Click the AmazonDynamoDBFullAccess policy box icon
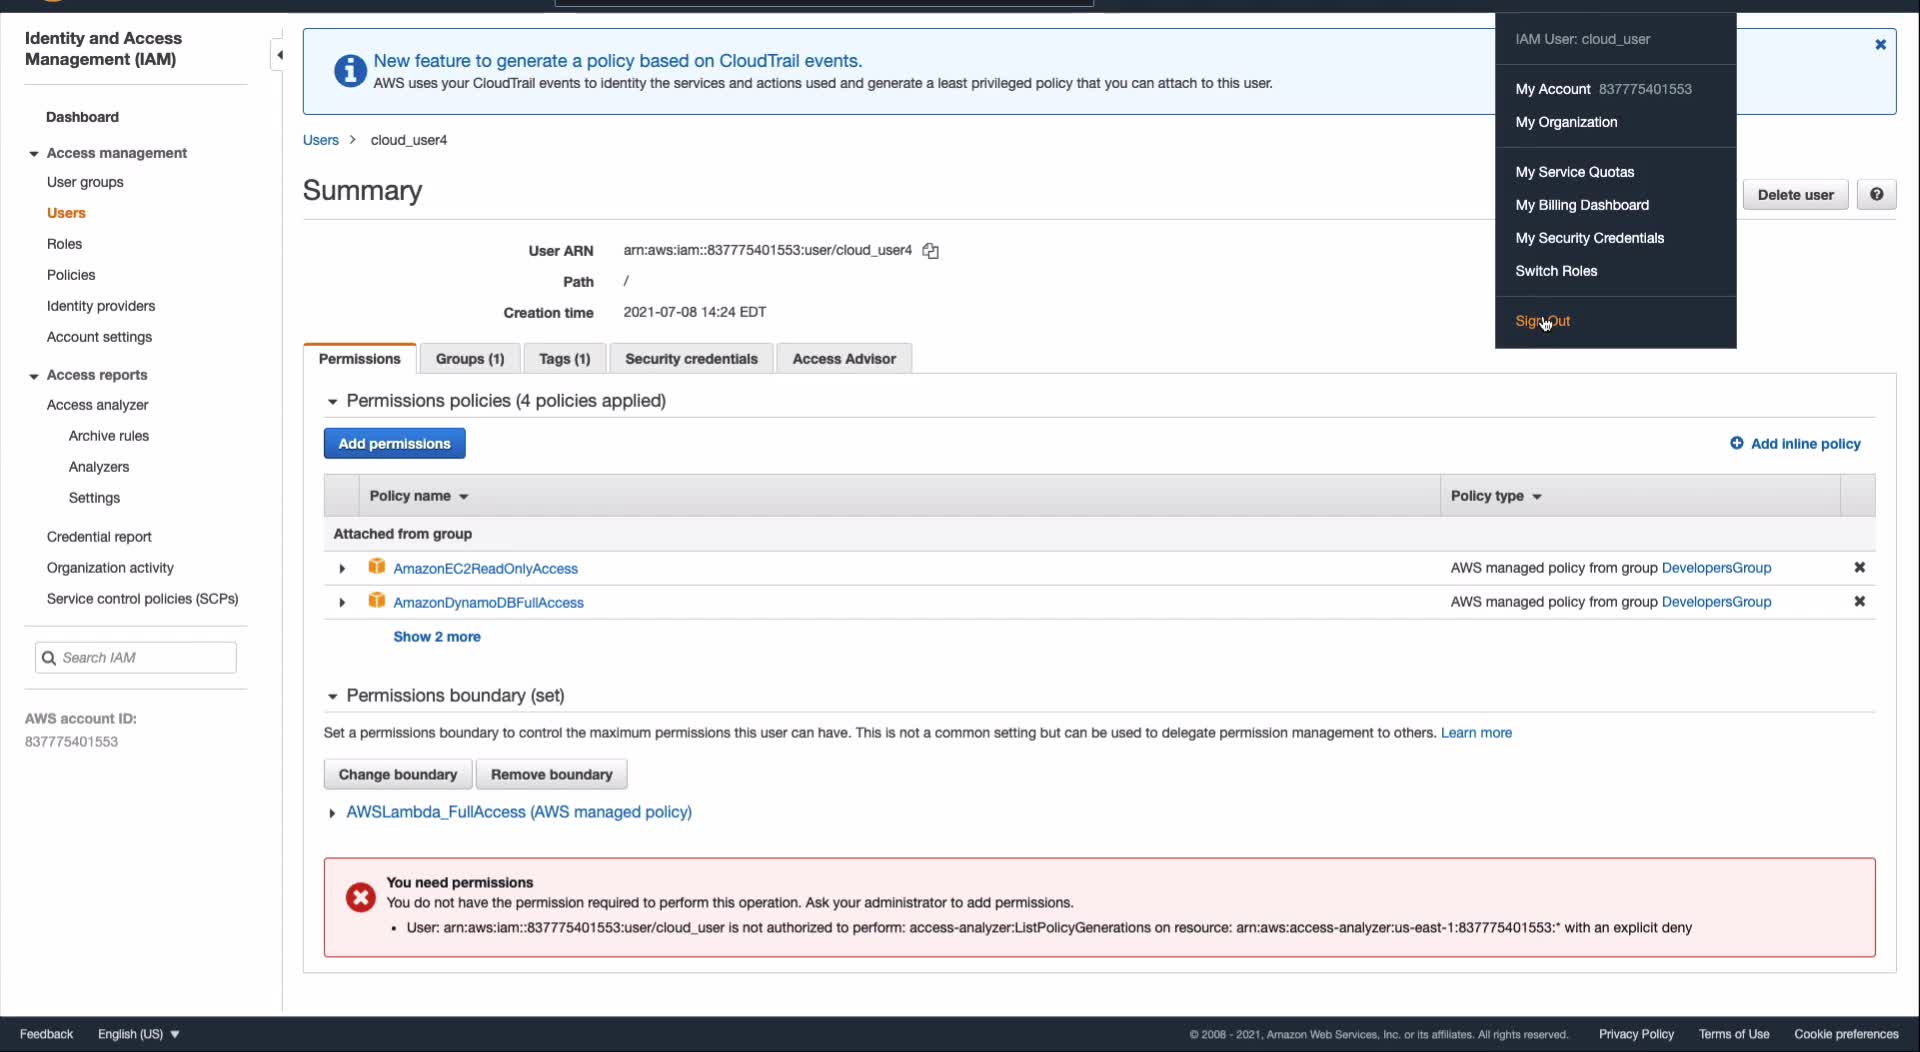 click(x=376, y=601)
